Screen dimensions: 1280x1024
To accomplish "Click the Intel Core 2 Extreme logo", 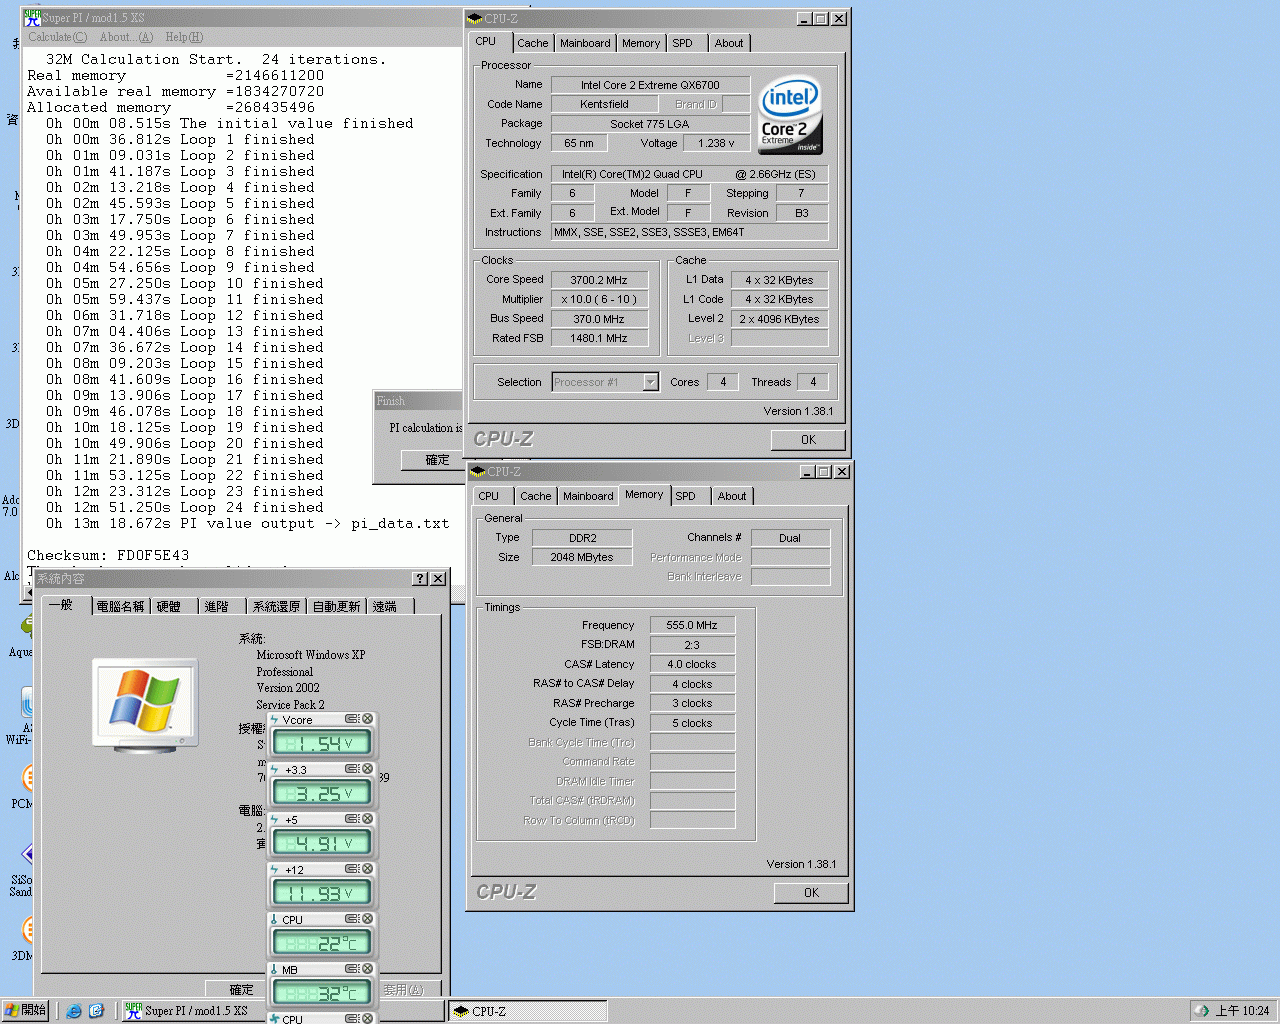I will click(x=790, y=115).
